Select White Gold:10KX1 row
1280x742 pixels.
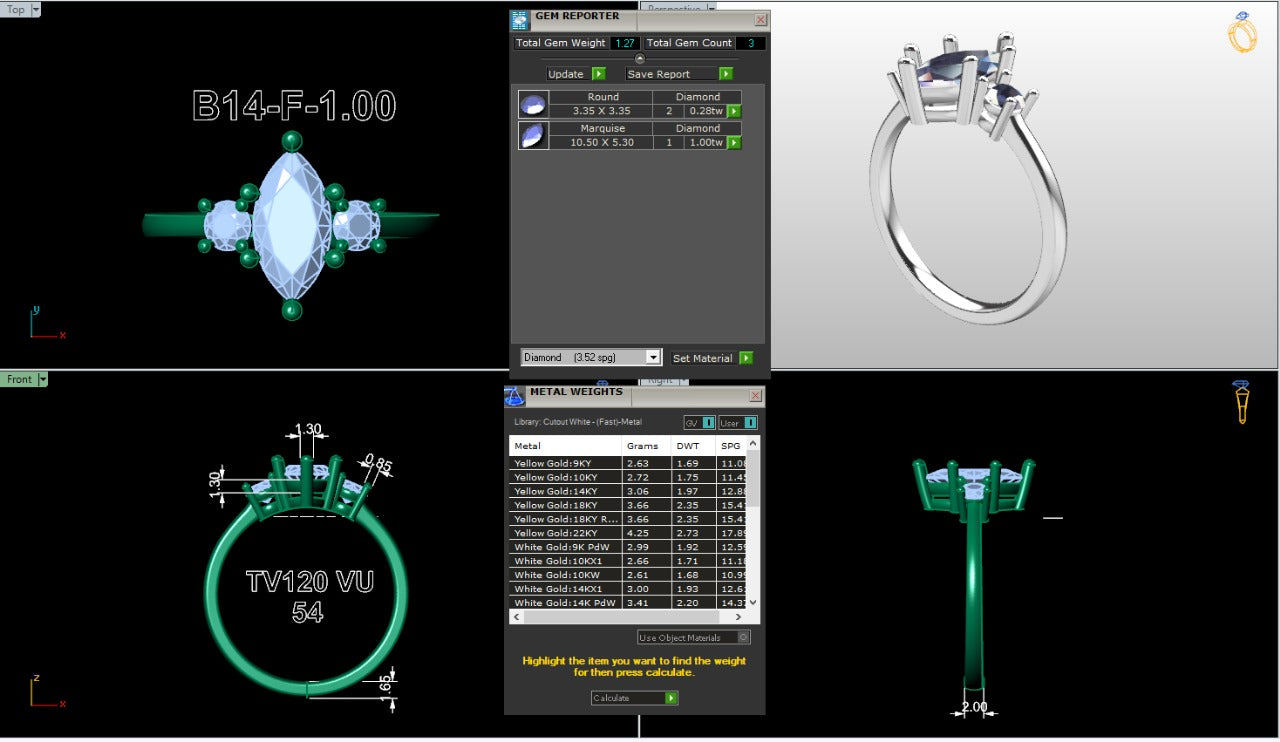pos(628,562)
